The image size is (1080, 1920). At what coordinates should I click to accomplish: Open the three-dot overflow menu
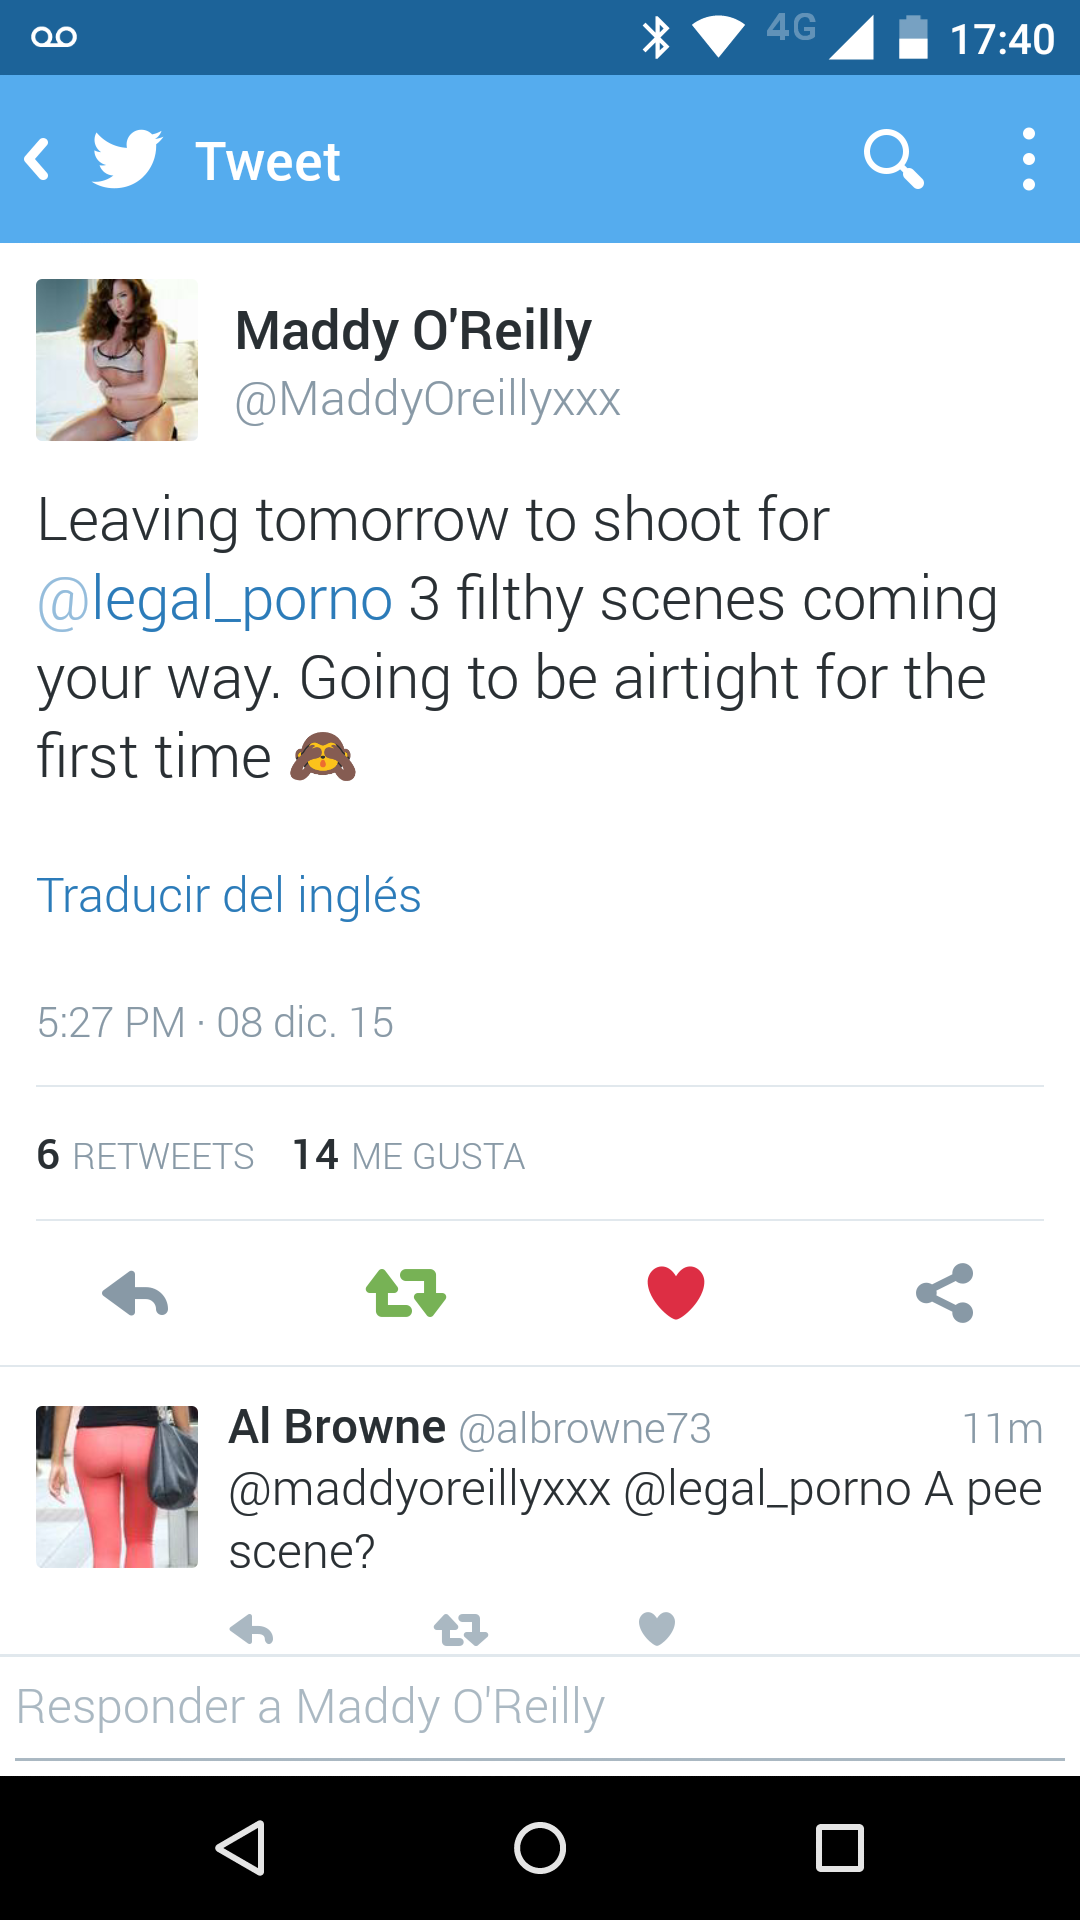1028,159
